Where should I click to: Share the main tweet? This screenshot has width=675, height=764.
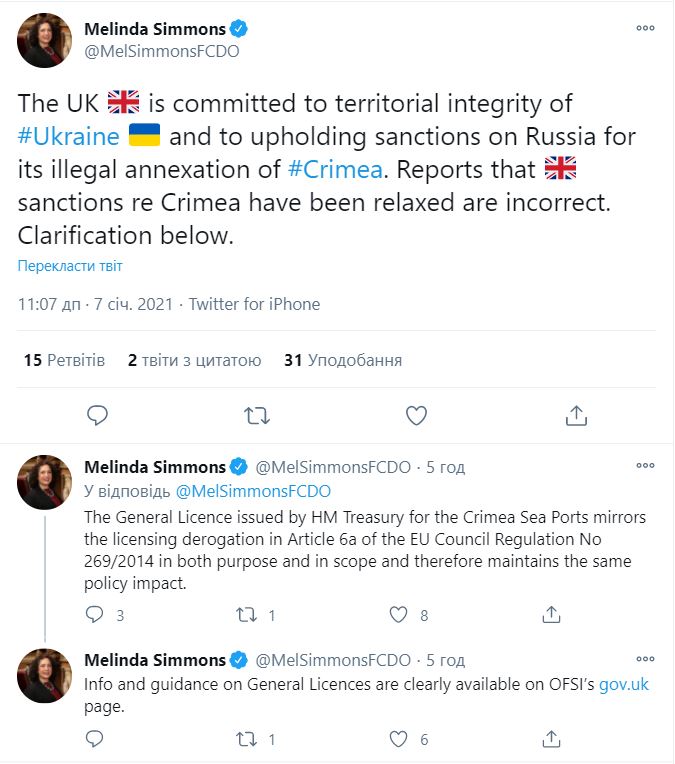pos(576,415)
